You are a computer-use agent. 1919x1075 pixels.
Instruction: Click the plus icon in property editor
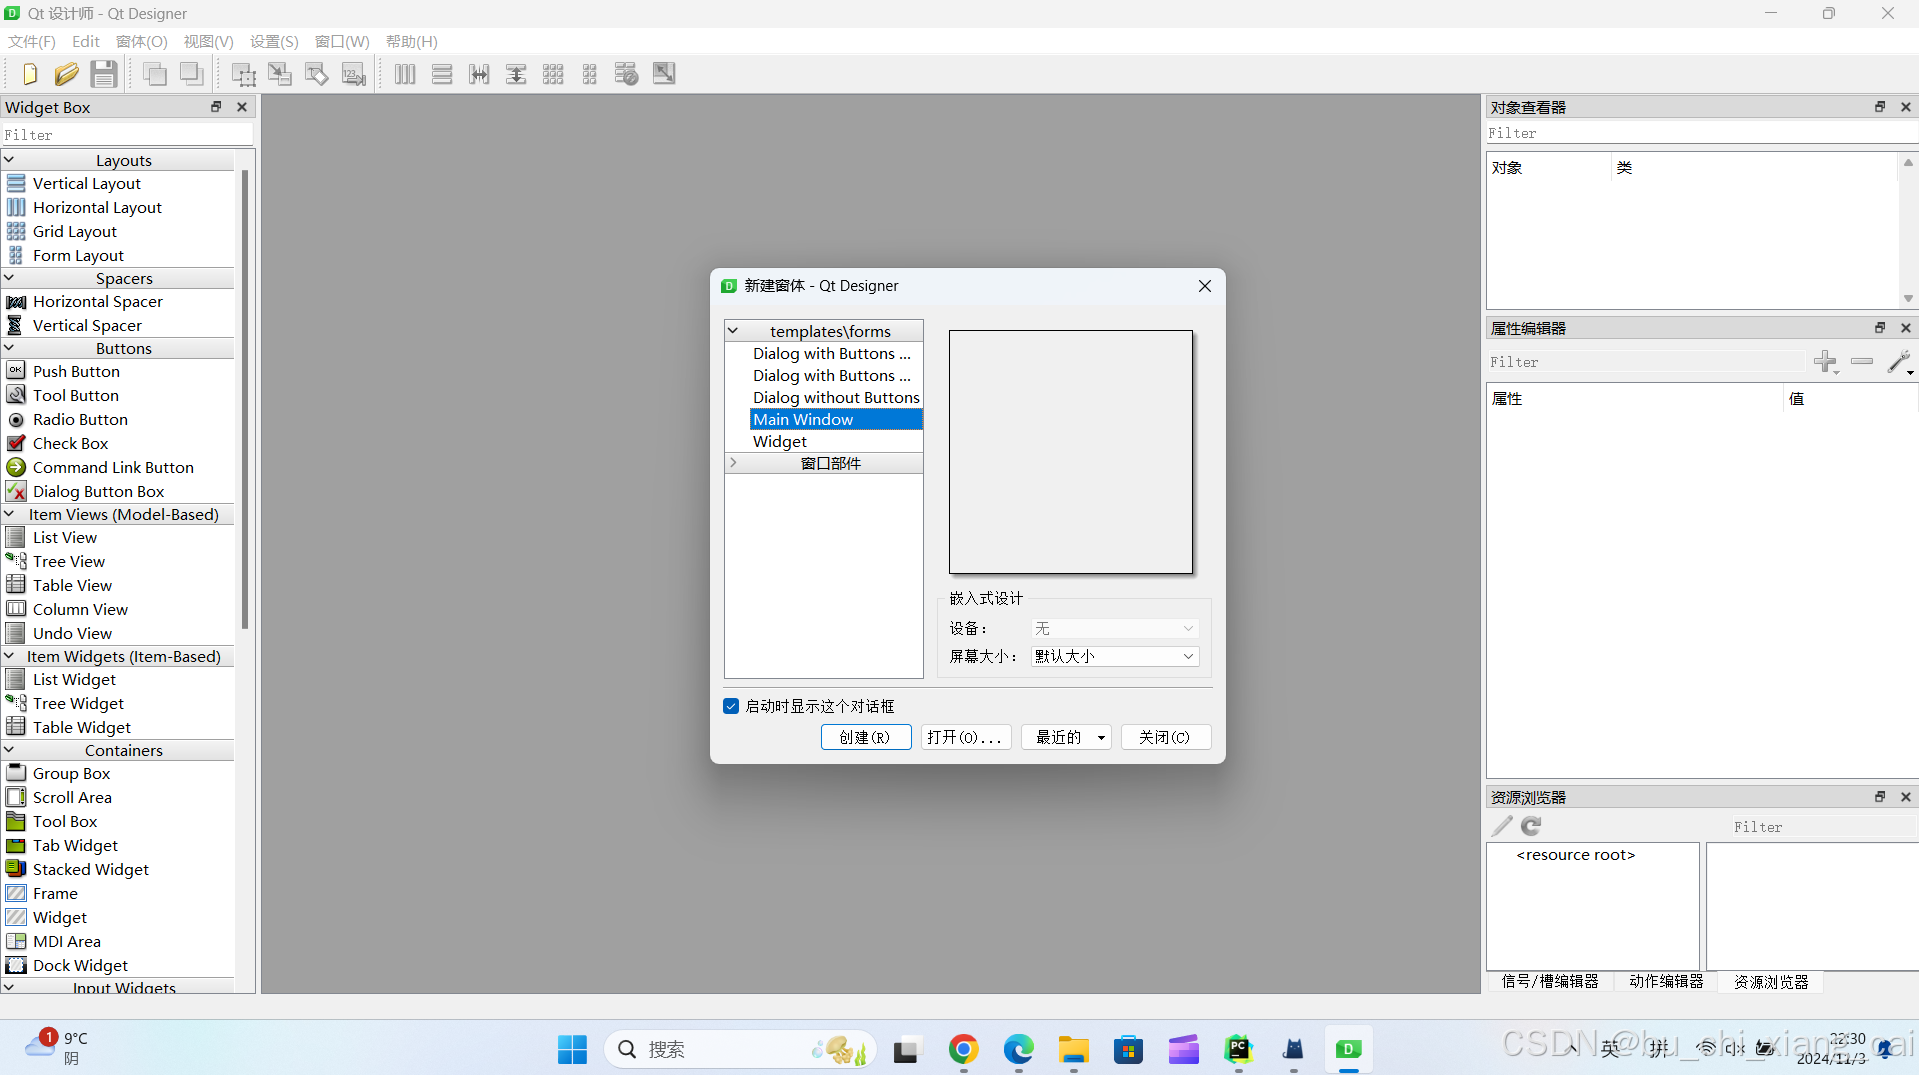coord(1825,362)
